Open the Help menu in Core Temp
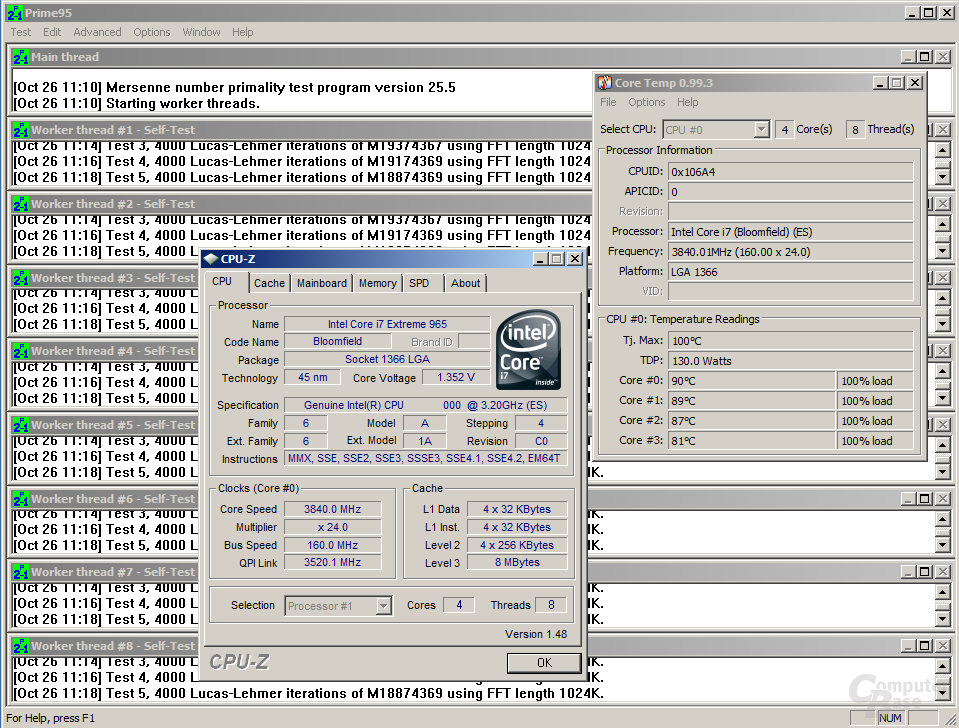 [x=687, y=102]
